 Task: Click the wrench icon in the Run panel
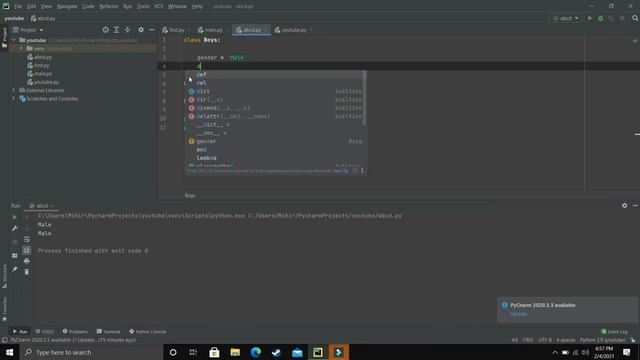pos(14,228)
